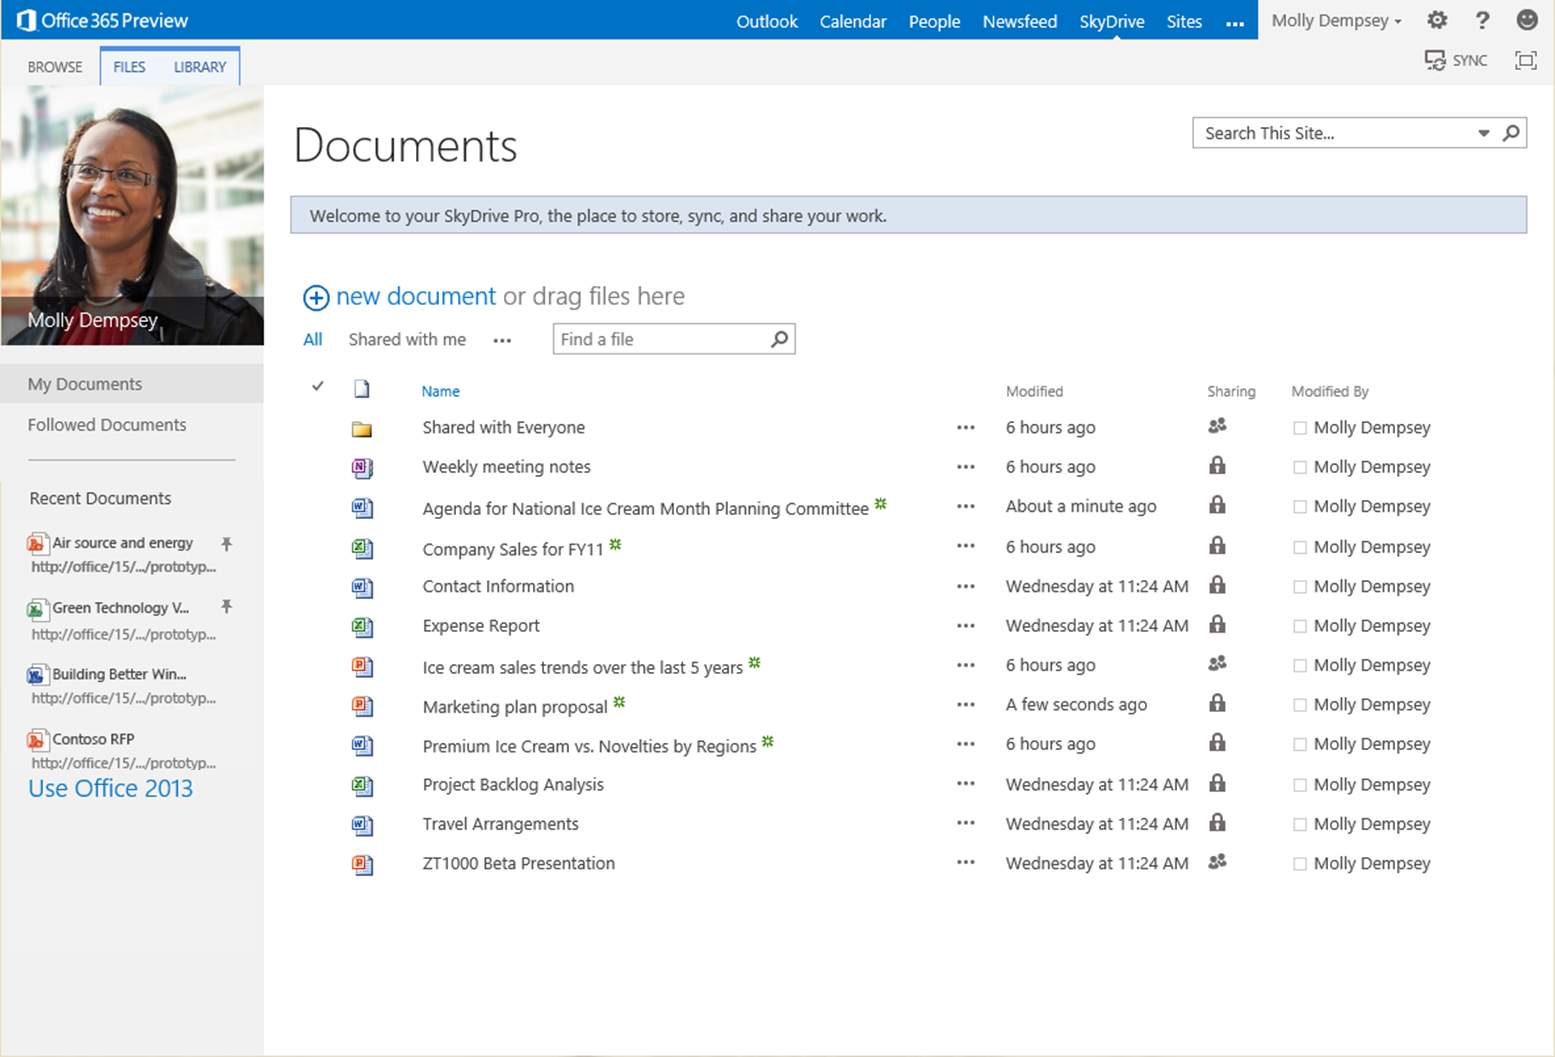Open Newsfeed in the top navigation
The height and width of the screenshot is (1057, 1555).
(x=1019, y=21)
